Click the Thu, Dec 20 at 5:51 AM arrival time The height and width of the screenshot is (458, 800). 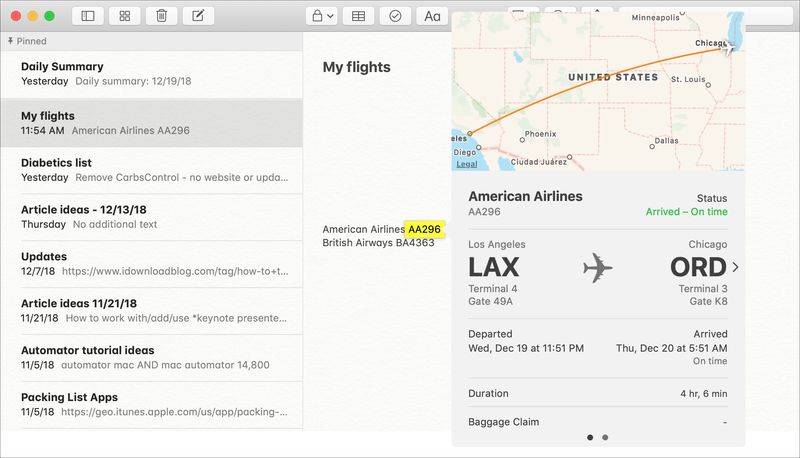click(x=671, y=348)
